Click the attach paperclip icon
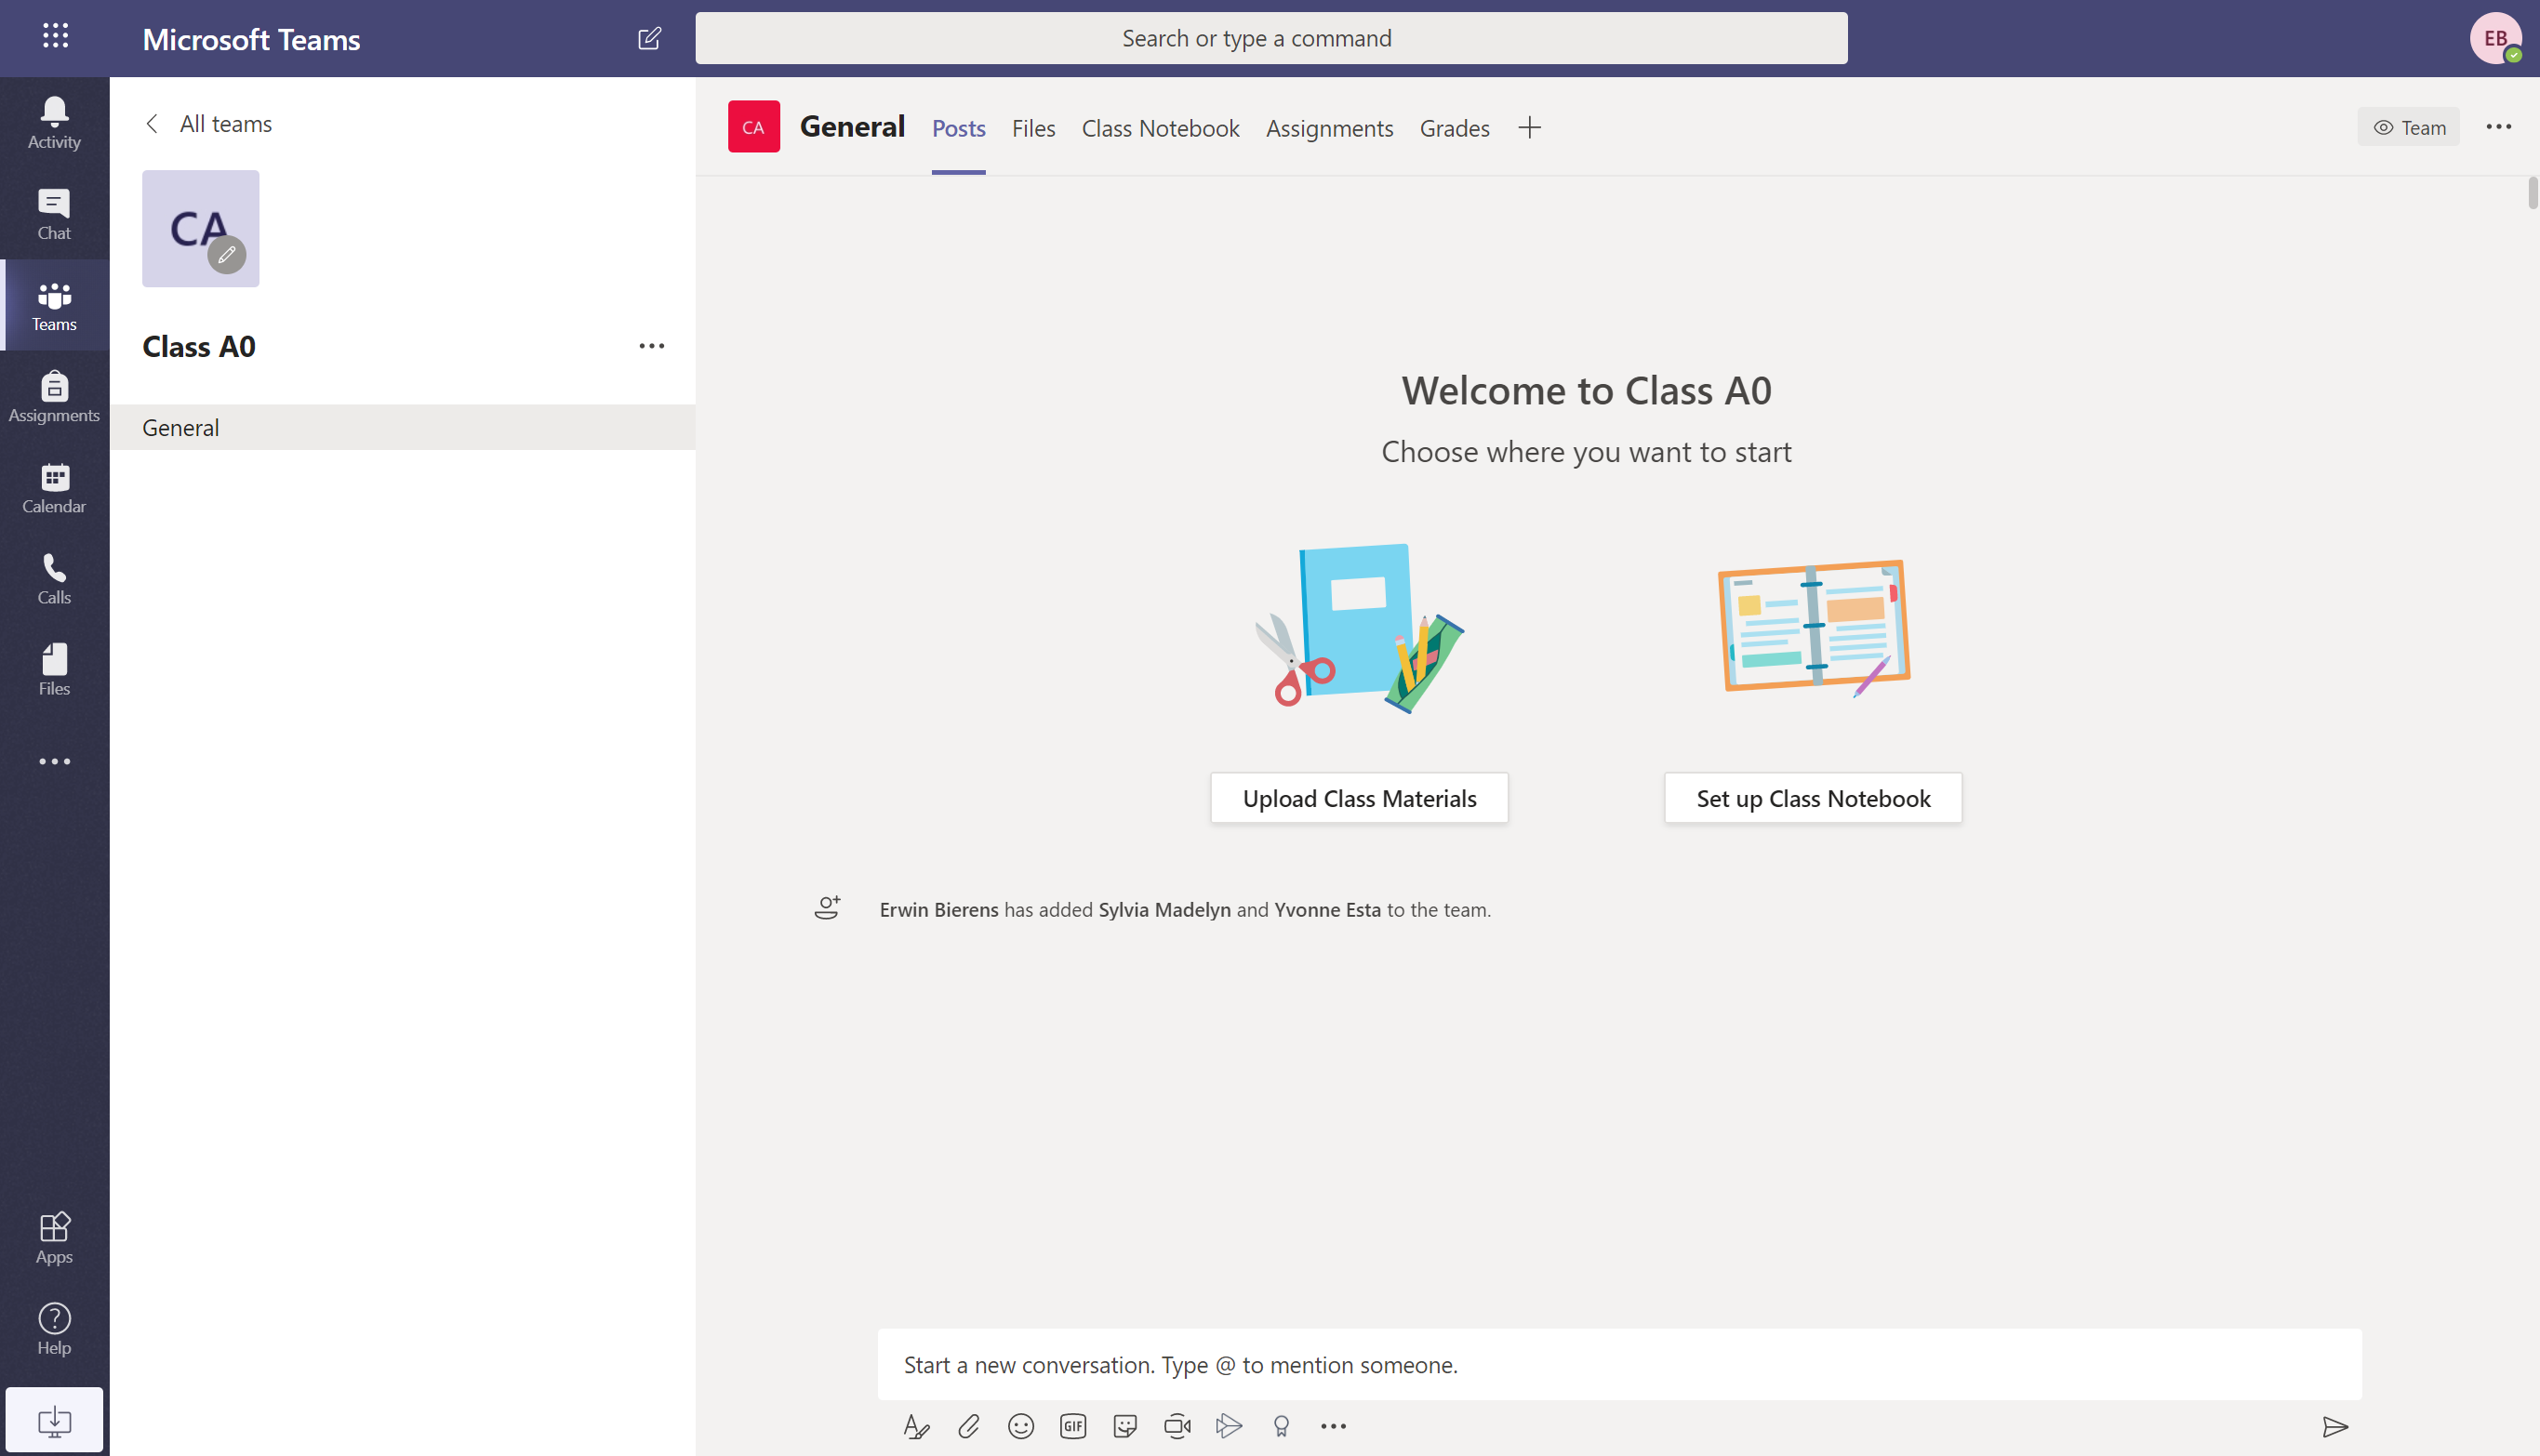 pos(968,1426)
